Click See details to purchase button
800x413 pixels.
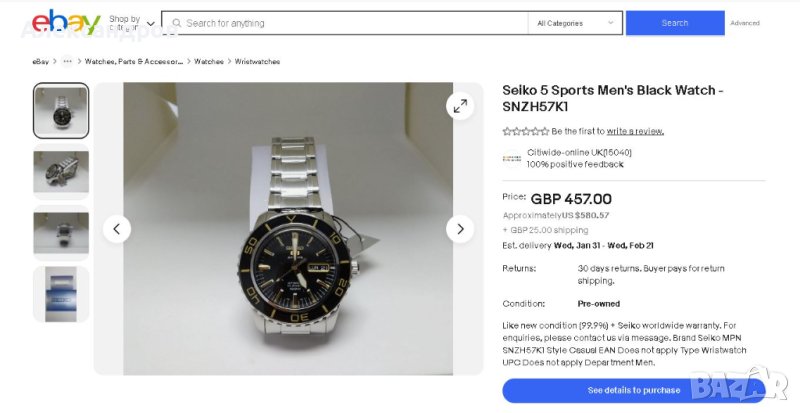(633, 390)
